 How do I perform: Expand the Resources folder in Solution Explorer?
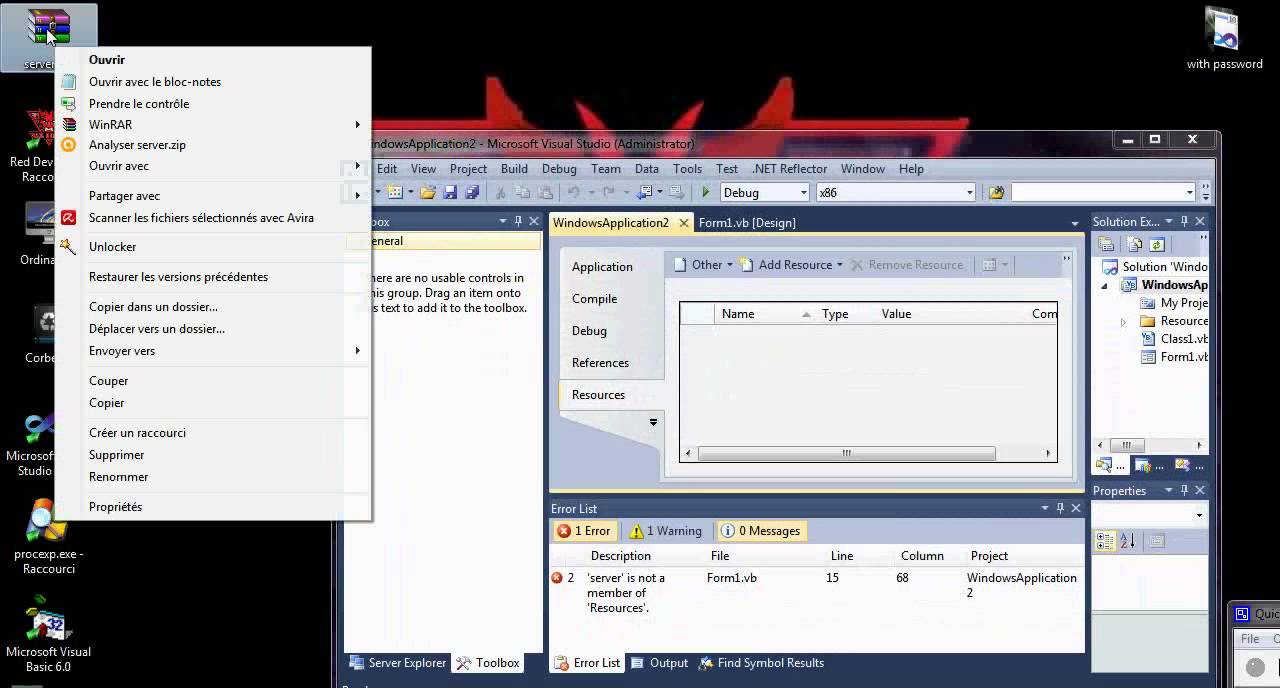tap(1123, 322)
